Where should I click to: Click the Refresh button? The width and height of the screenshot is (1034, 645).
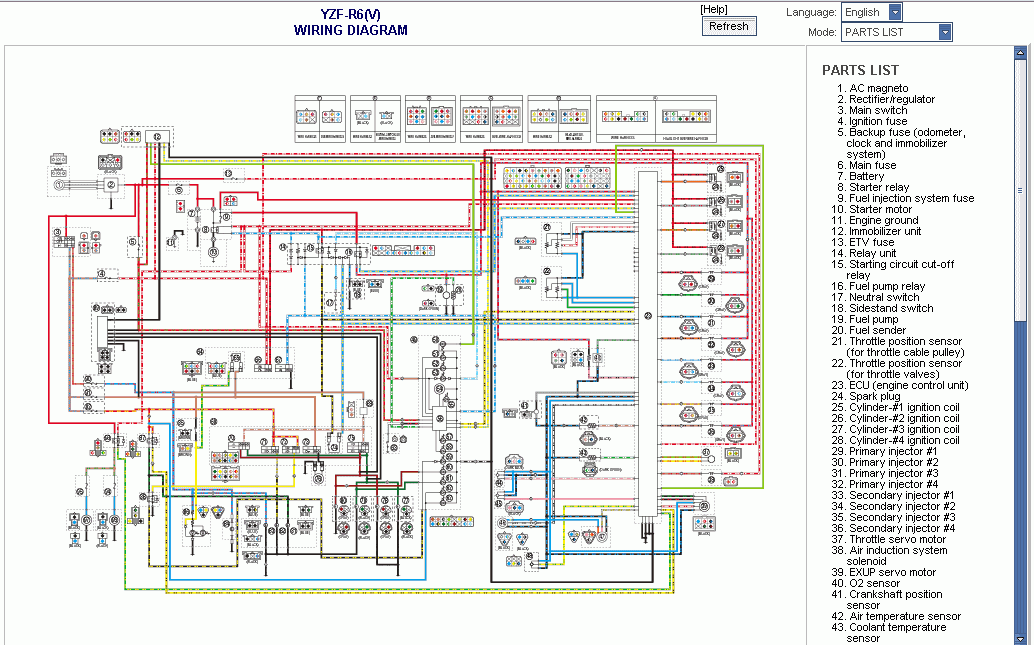tap(728, 26)
